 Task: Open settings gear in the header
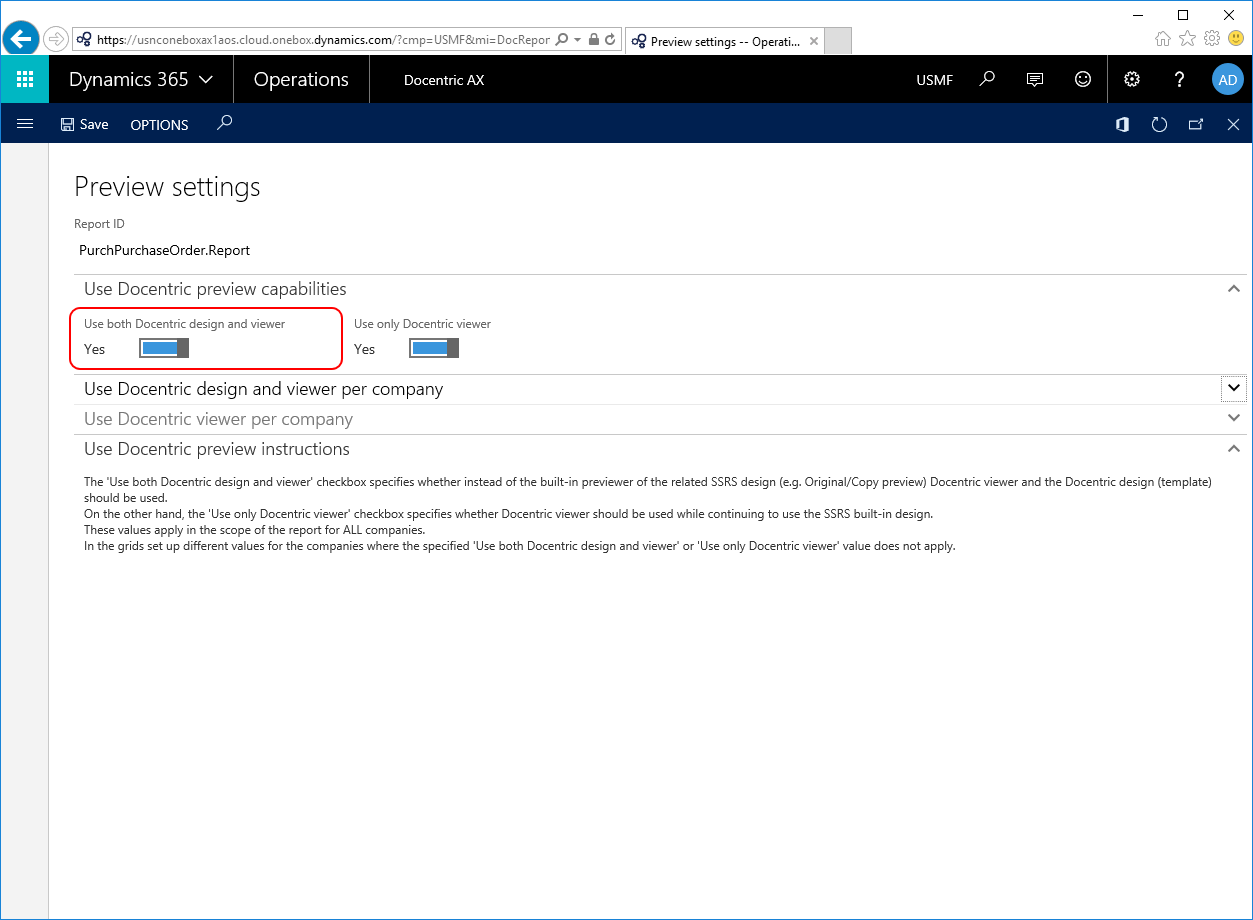(x=1132, y=79)
